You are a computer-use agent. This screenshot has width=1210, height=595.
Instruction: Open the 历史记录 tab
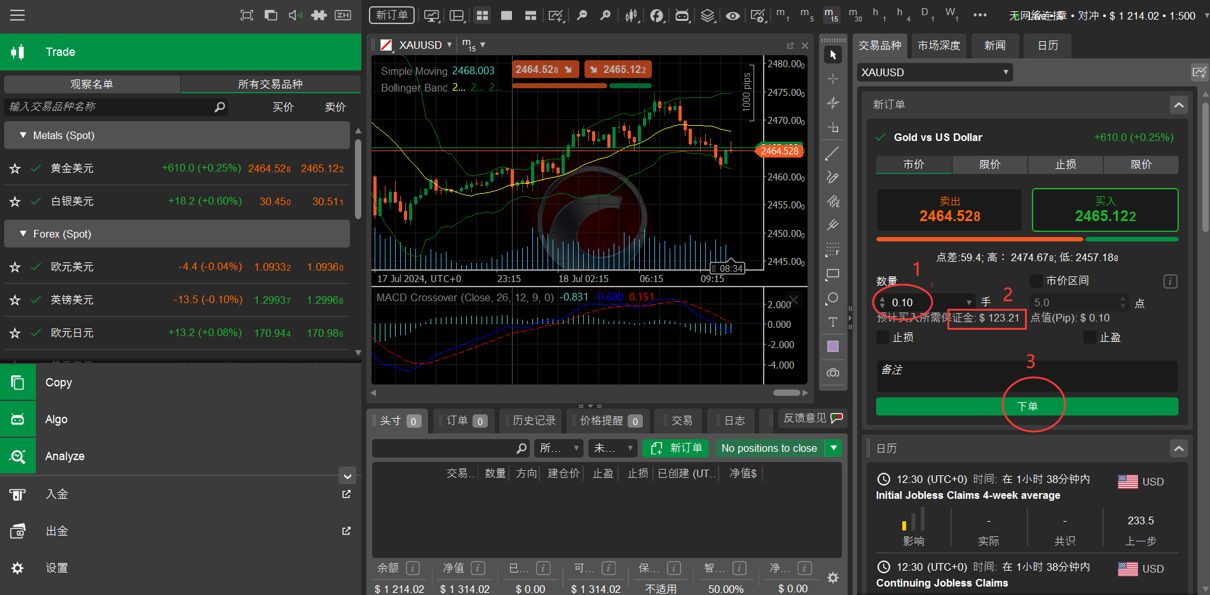tap(533, 421)
